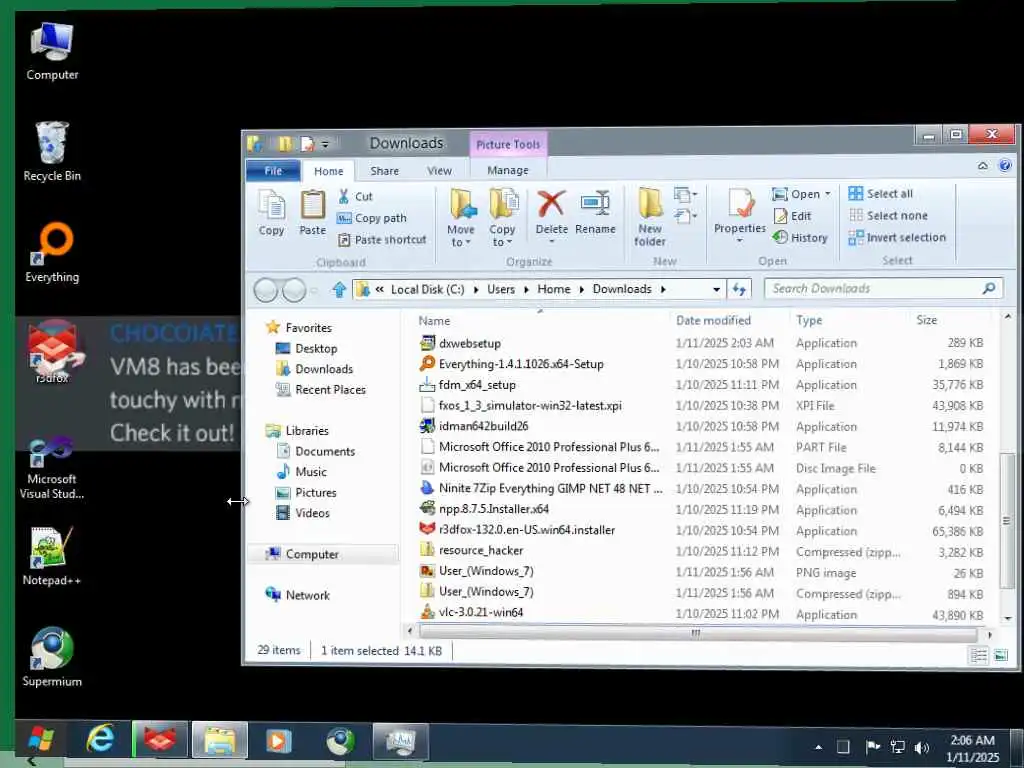Select Documents library
Screen dimensions: 1024x768
[316, 451]
